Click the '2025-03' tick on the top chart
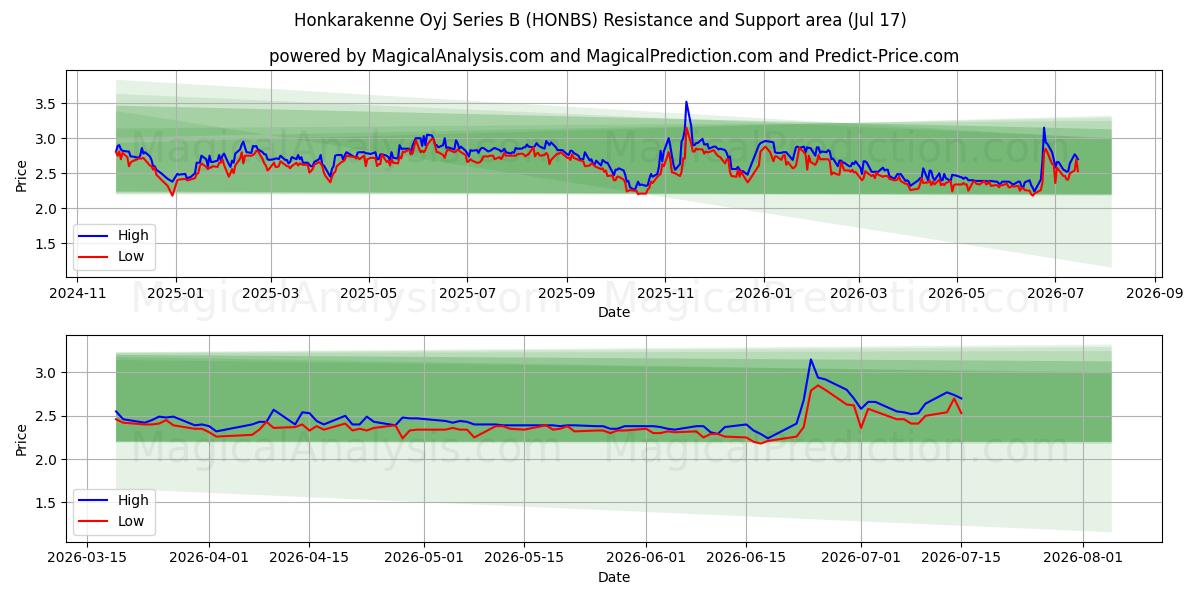 pyautogui.click(x=271, y=293)
